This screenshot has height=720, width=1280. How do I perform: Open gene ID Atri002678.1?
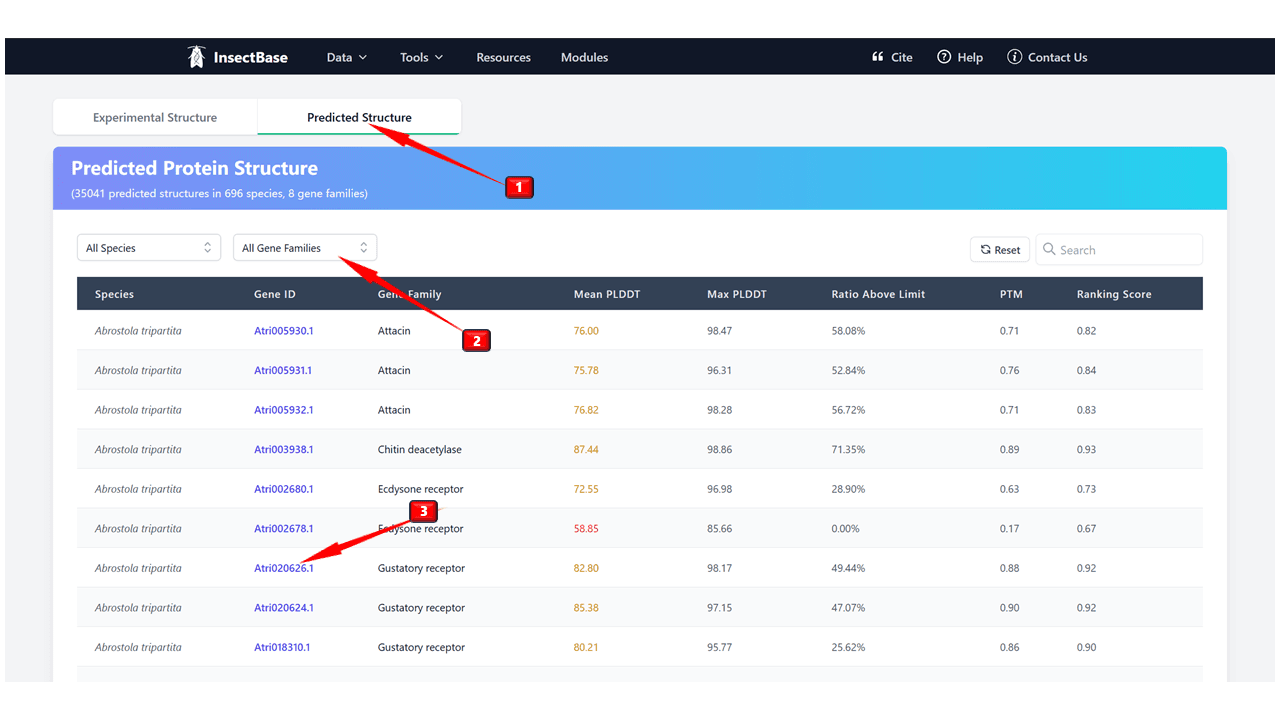[x=283, y=529]
